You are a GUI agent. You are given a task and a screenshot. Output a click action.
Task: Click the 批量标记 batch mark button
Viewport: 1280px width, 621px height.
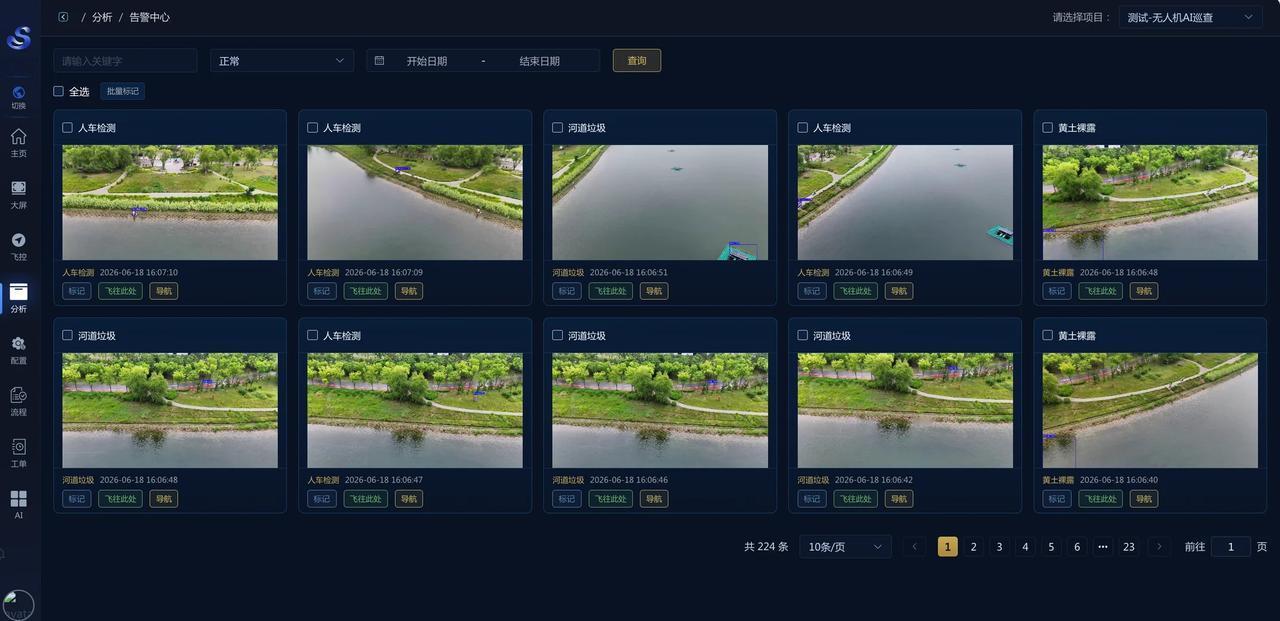[x=123, y=91]
